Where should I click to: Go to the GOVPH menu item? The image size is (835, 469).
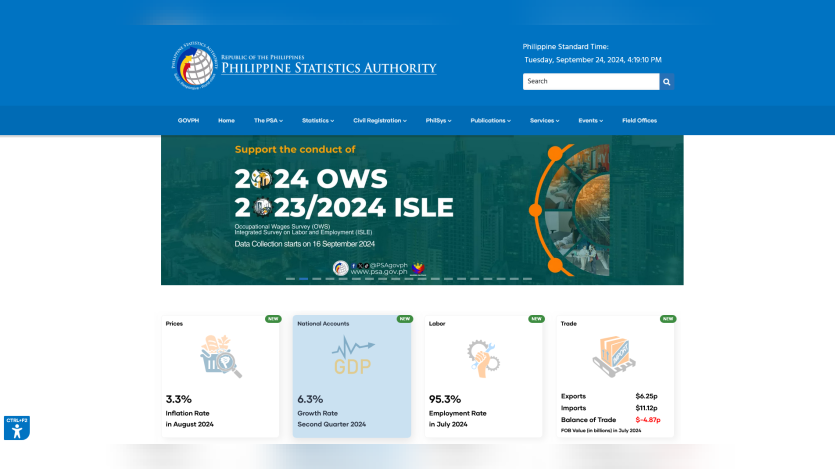[189, 120]
